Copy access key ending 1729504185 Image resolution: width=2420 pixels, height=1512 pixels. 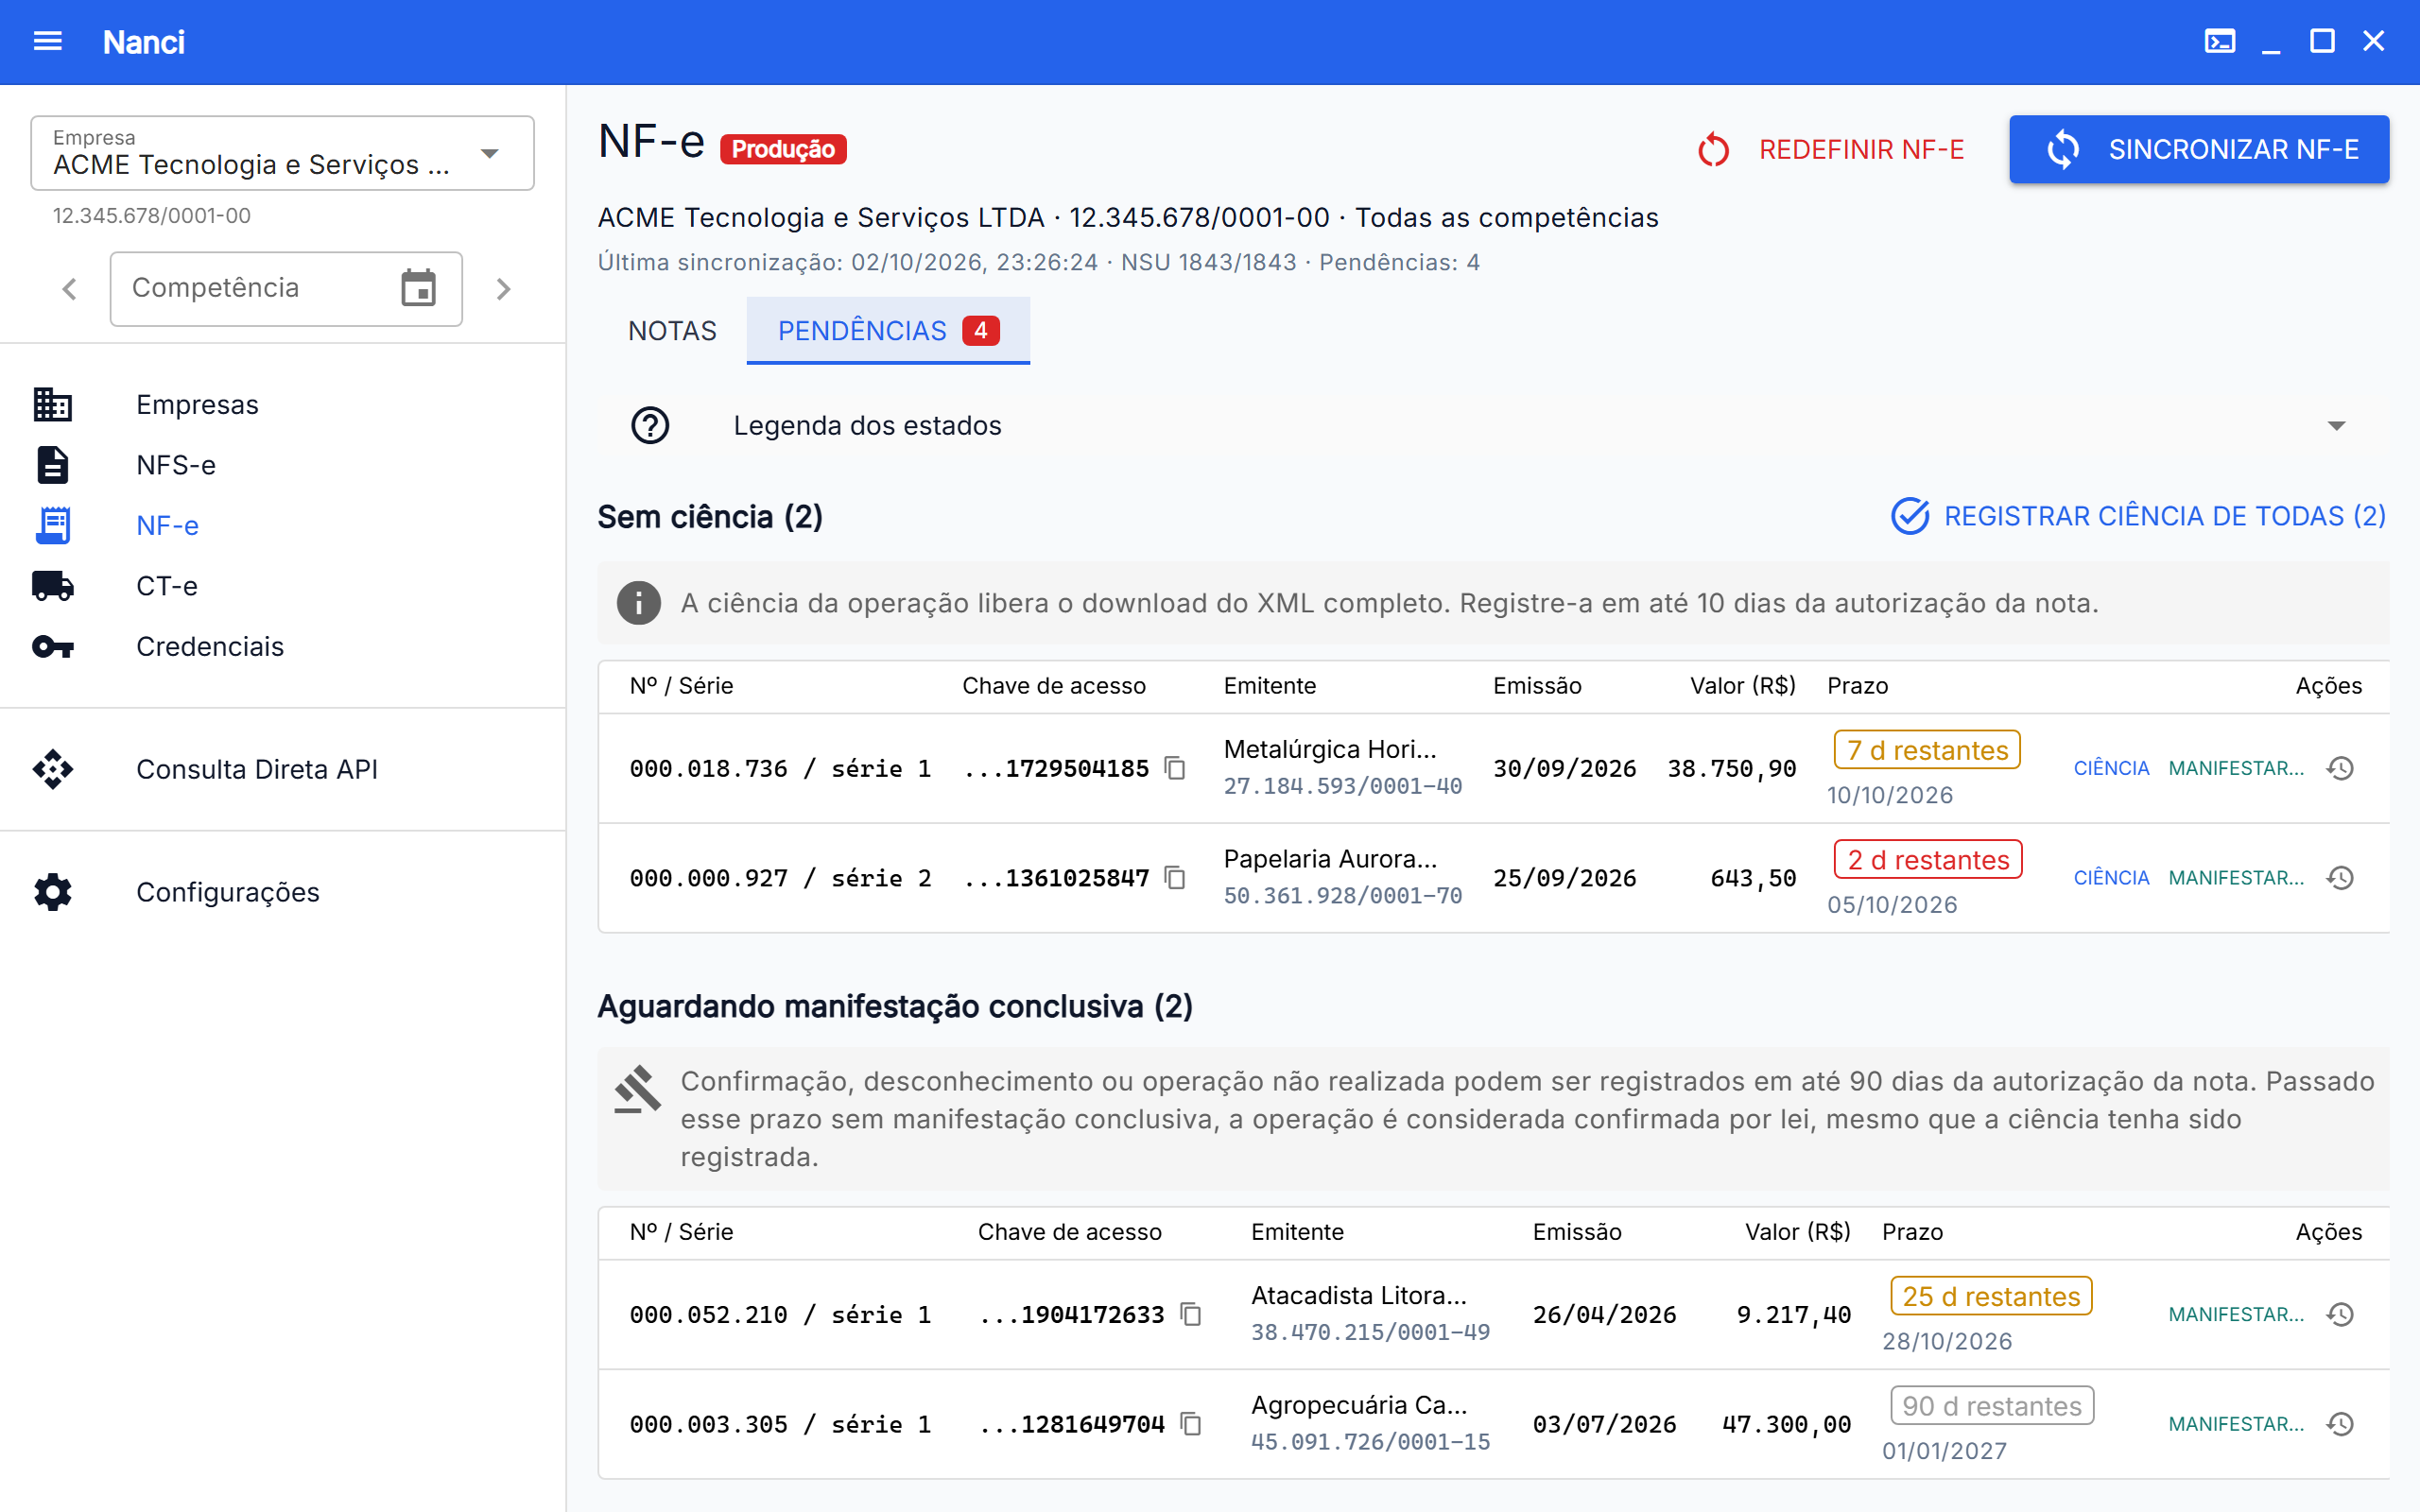tap(1176, 768)
